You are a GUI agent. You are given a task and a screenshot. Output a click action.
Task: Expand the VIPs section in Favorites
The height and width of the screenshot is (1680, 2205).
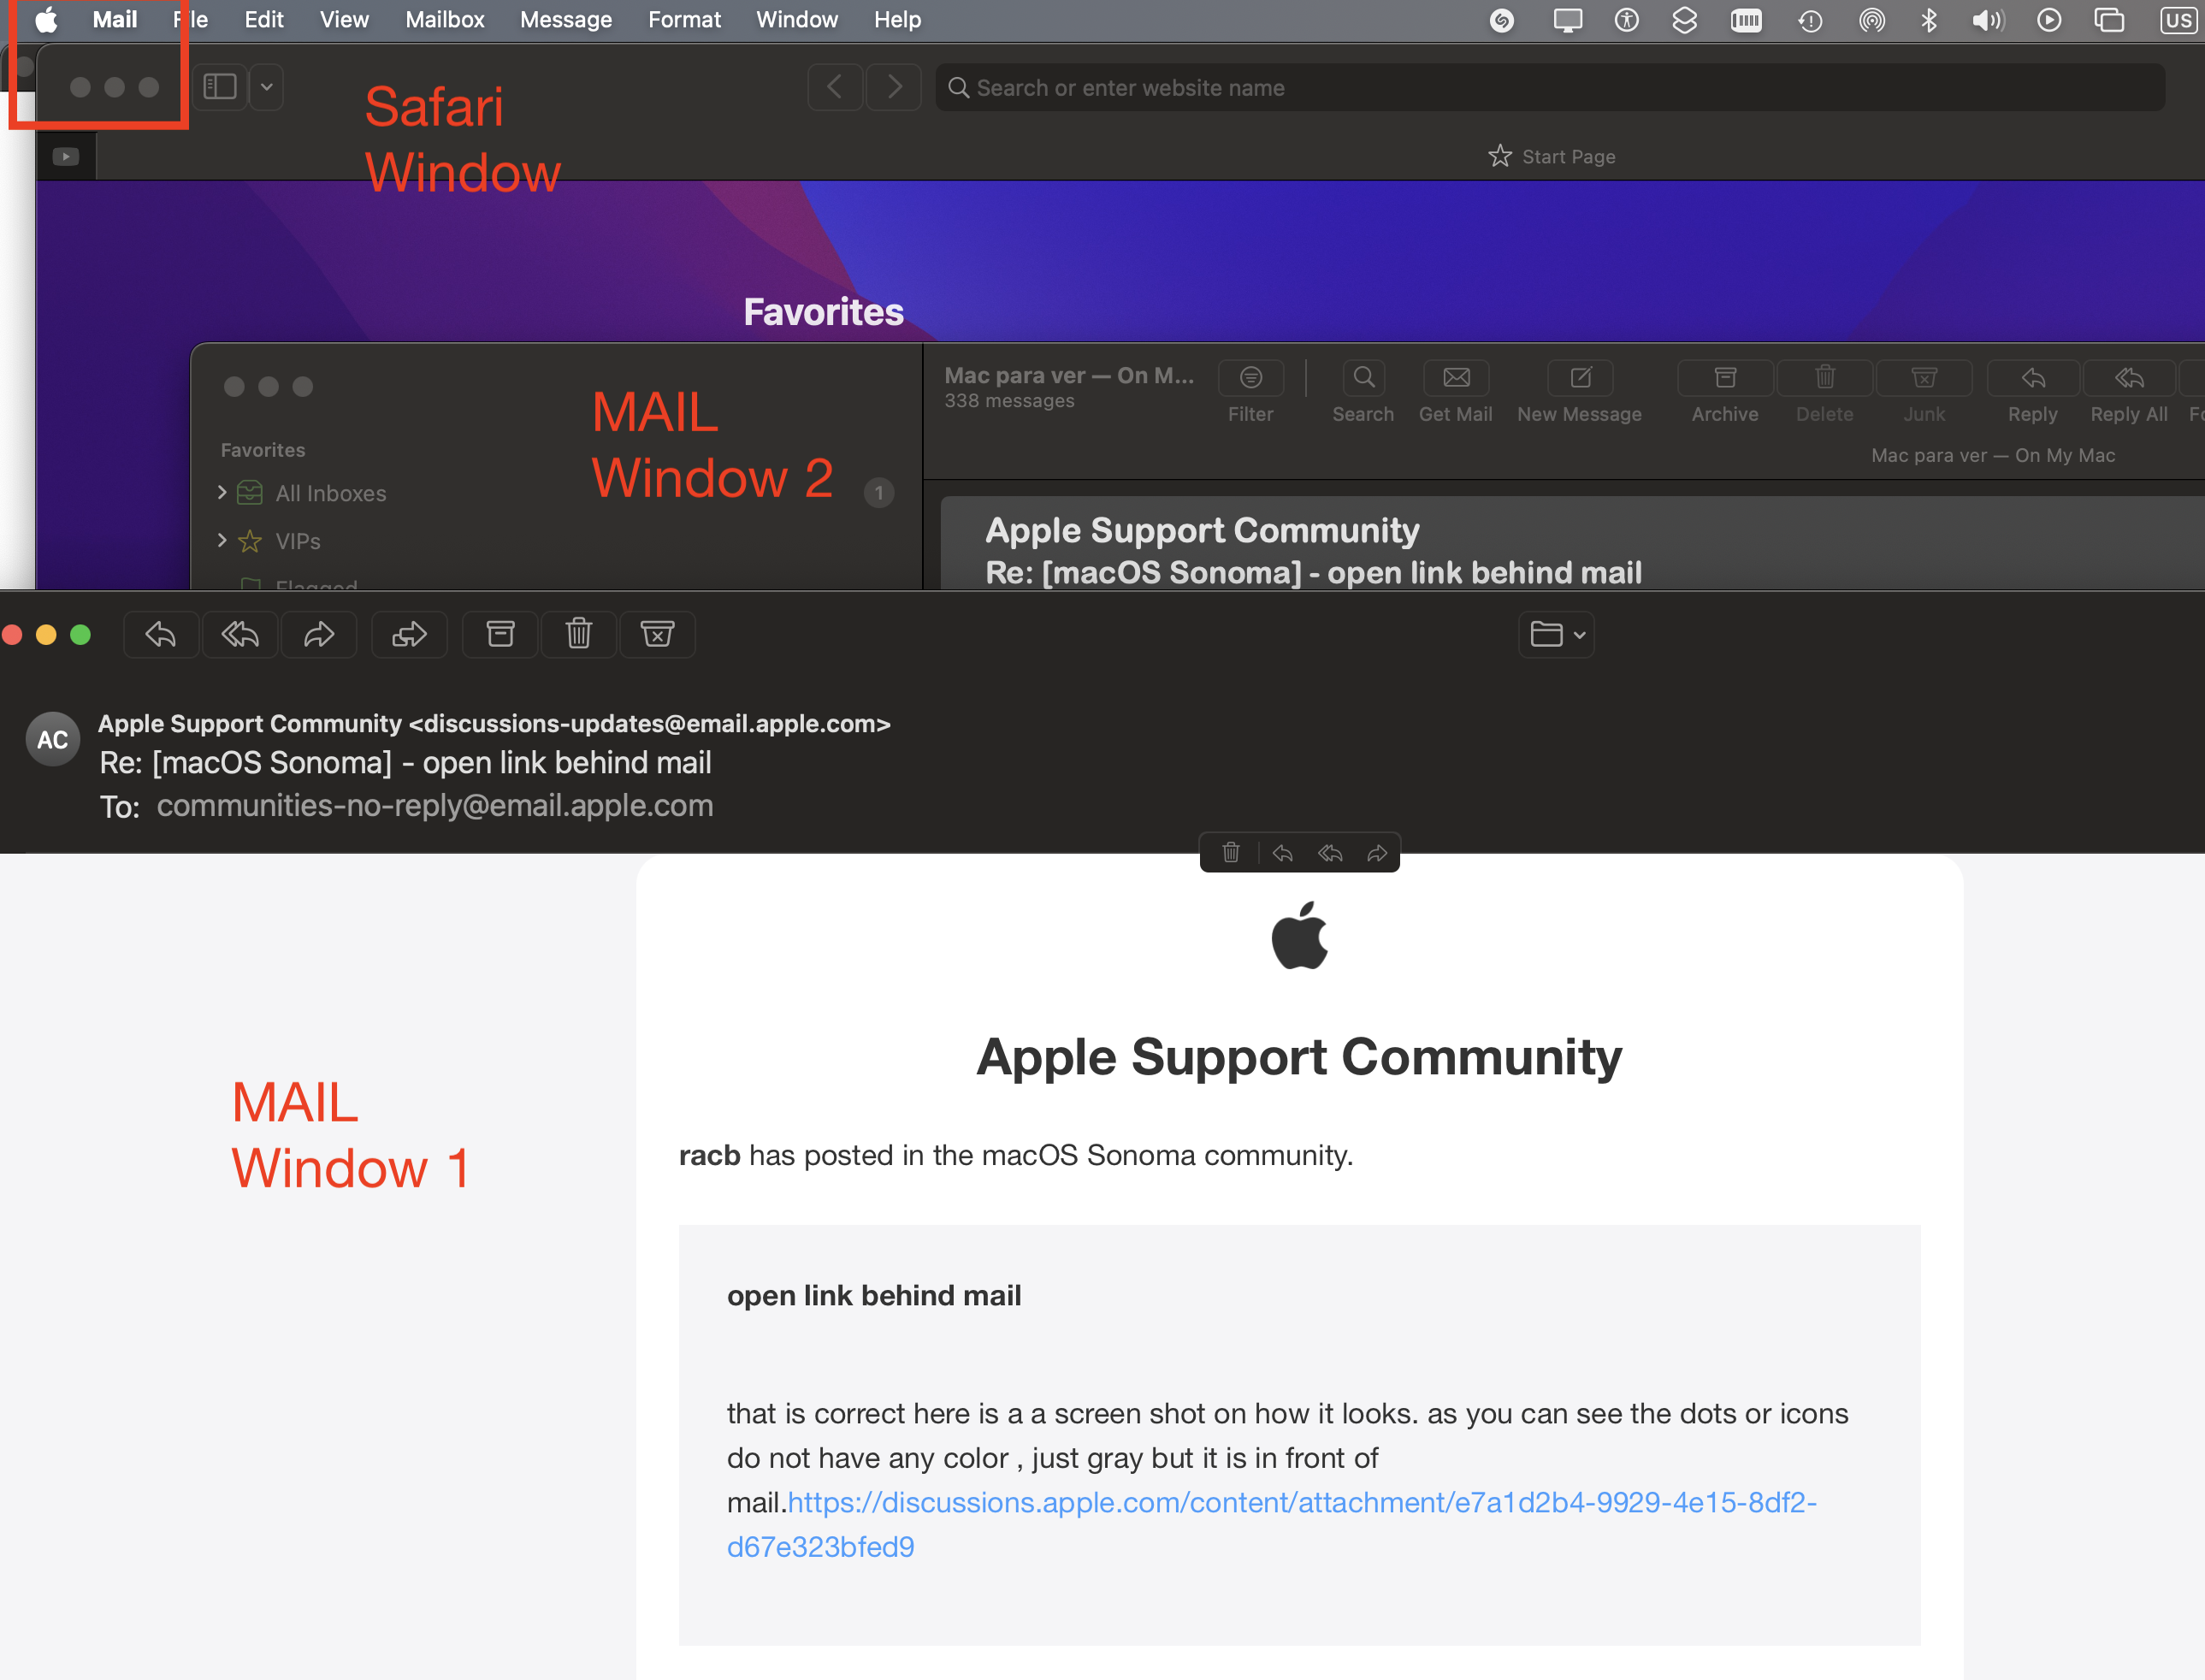coord(222,540)
